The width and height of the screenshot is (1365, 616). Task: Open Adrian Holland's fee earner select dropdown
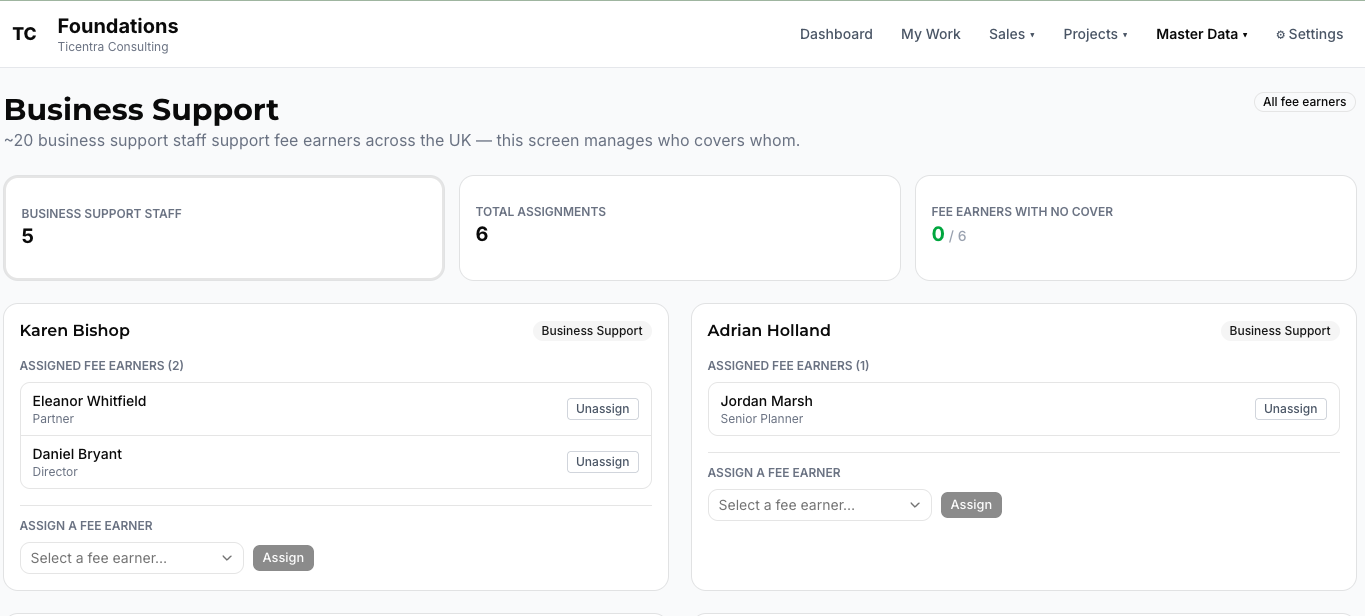coord(820,505)
